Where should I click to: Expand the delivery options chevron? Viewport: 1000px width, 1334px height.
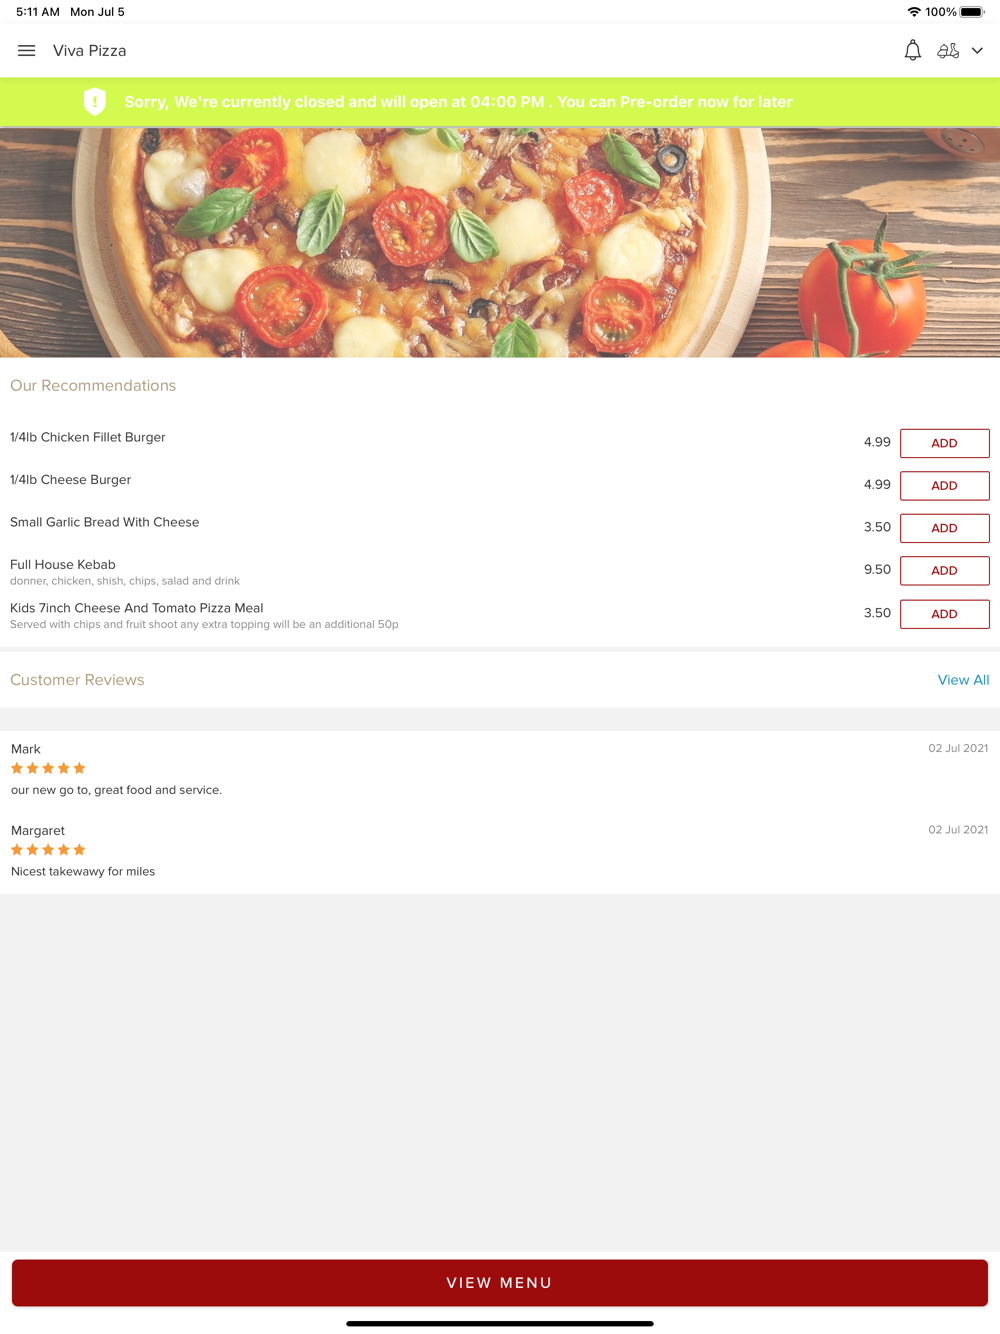click(977, 51)
